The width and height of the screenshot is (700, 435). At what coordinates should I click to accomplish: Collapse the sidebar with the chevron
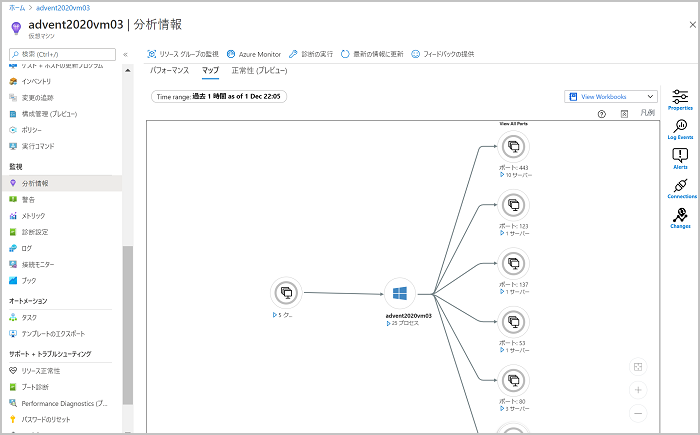click(x=125, y=54)
